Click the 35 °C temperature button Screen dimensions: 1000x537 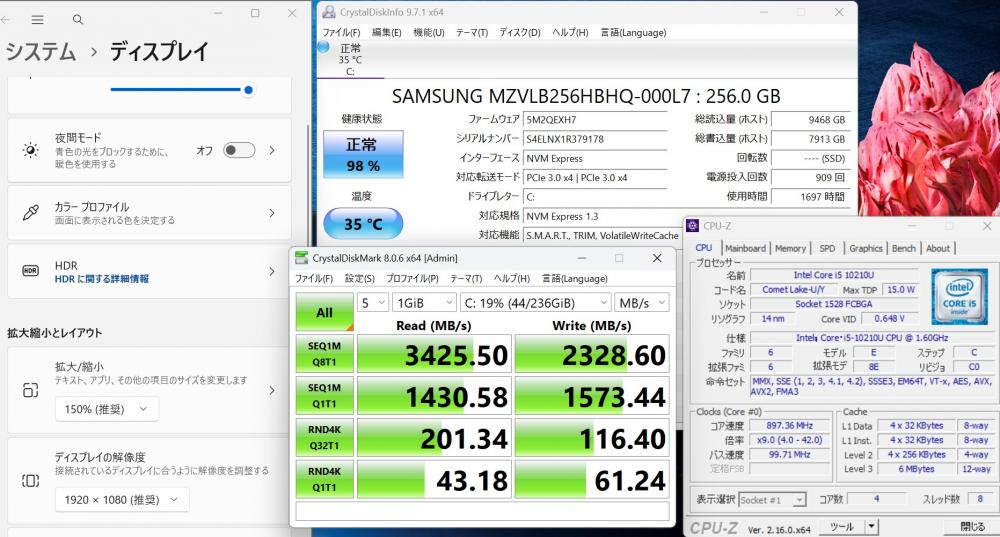click(363, 224)
